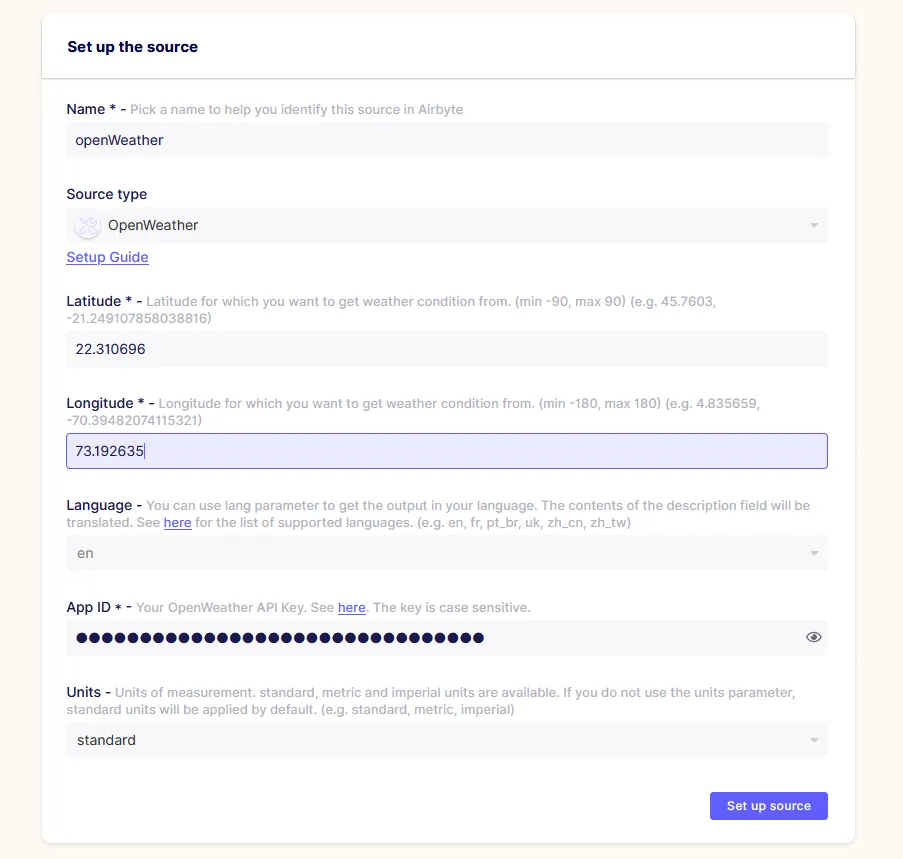
Task: Open the Setup Guide link
Action: click(107, 257)
